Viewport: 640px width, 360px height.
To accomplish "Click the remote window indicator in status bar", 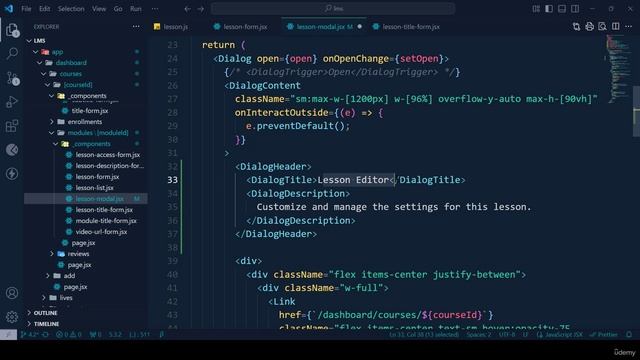I will 8,335.
